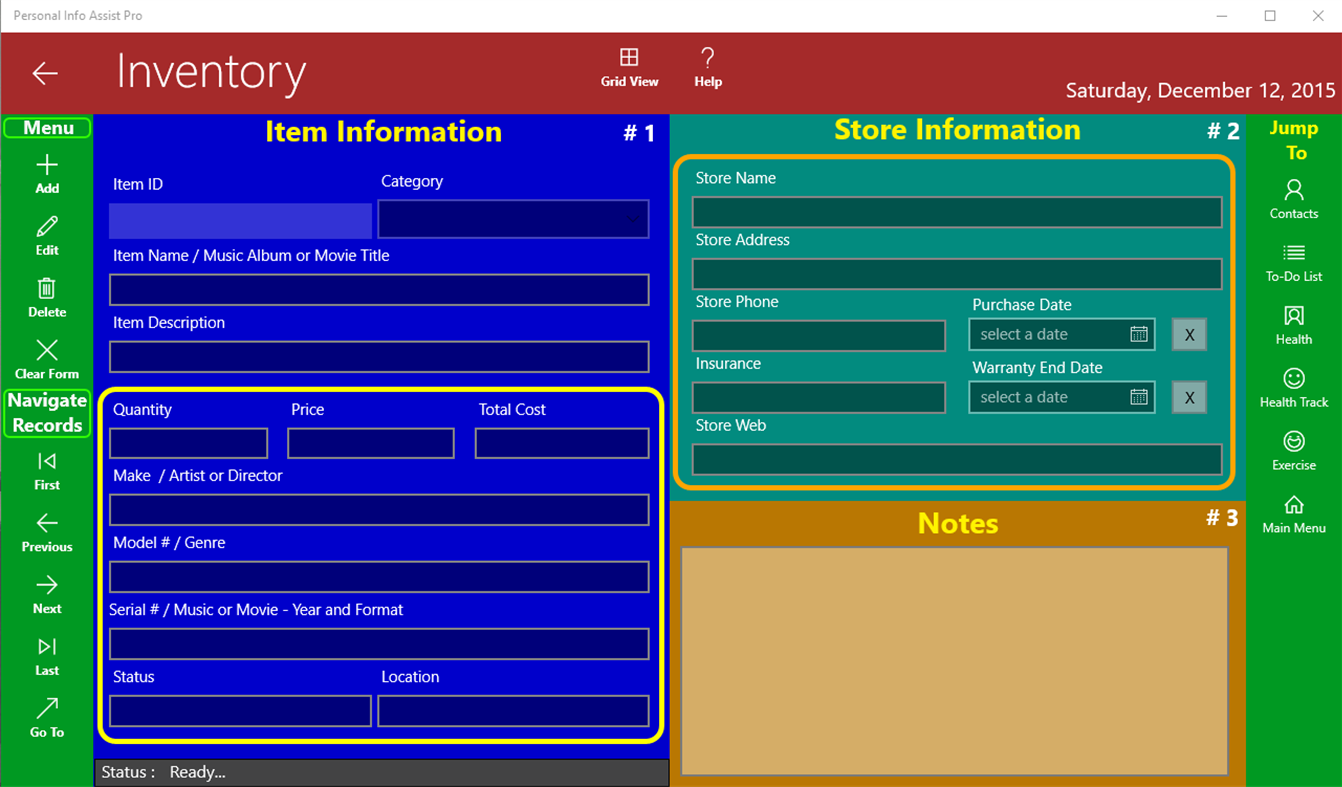This screenshot has height=787, width=1342.
Task: Jump to the Last record
Action: pyautogui.click(x=46, y=648)
